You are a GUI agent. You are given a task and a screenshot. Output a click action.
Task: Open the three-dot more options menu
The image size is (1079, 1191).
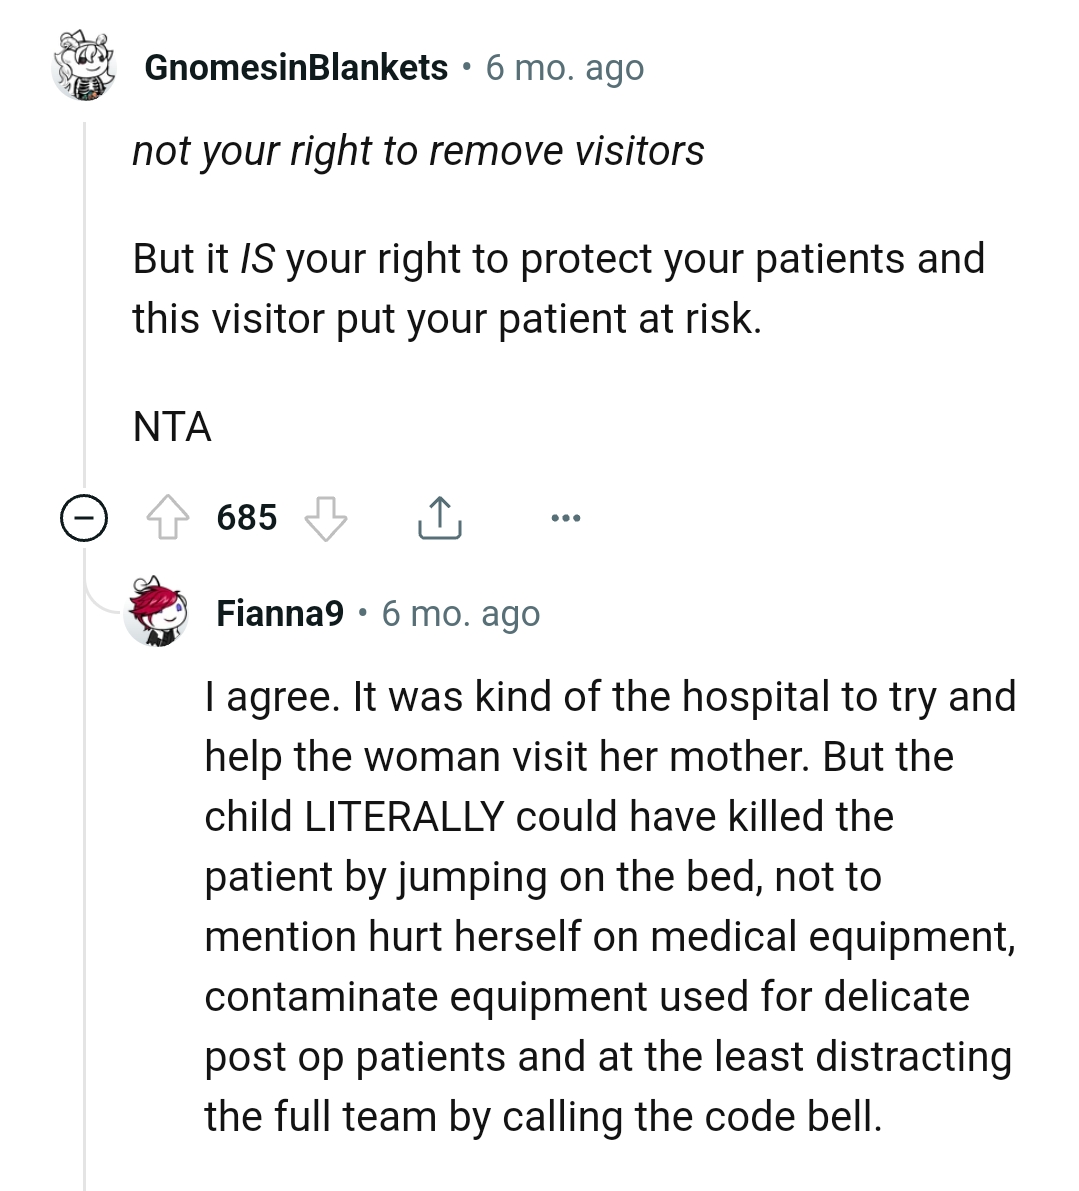(564, 518)
